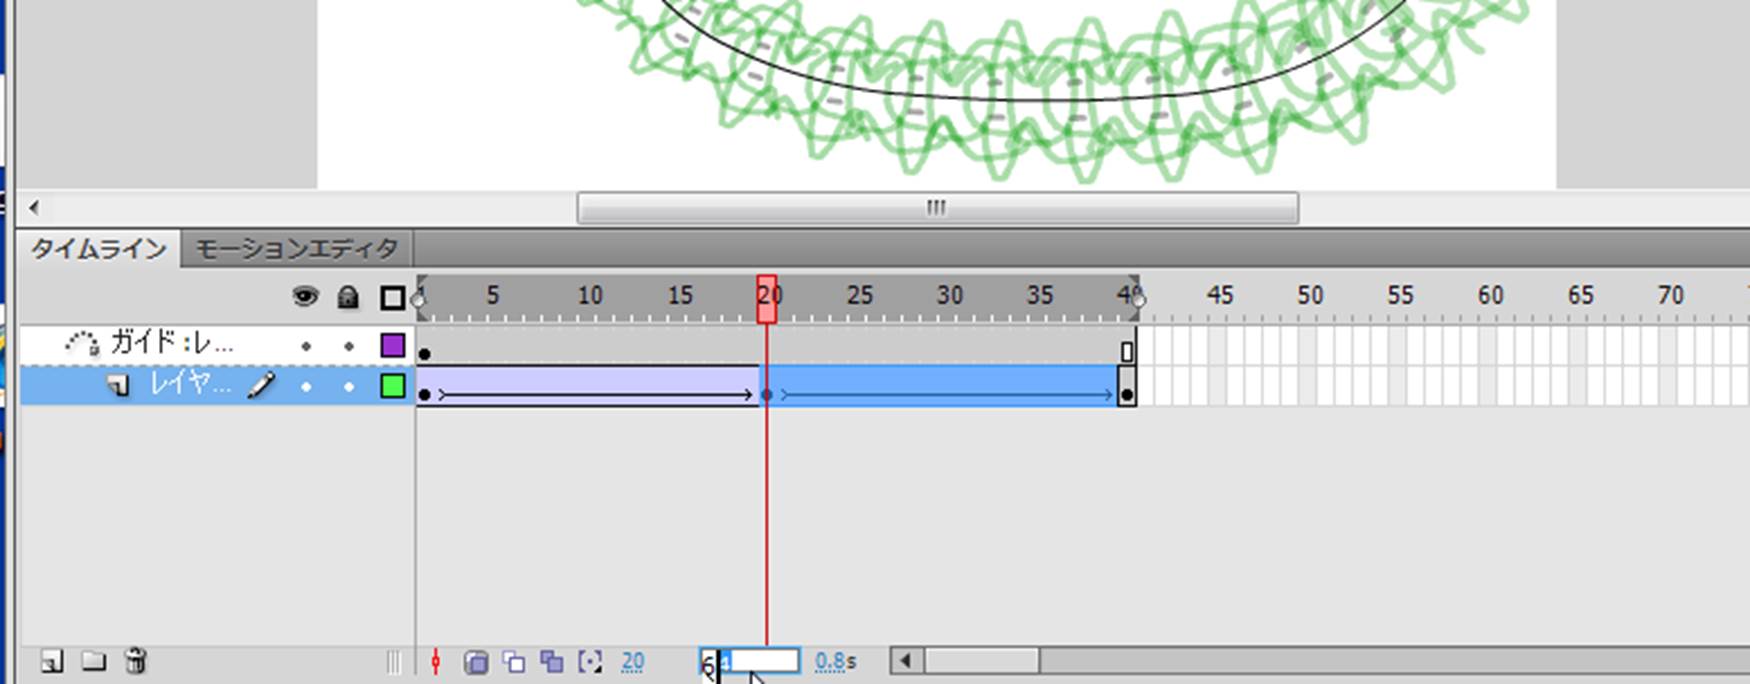Click the current frame number 20 value
1750x684 pixels.
click(632, 662)
